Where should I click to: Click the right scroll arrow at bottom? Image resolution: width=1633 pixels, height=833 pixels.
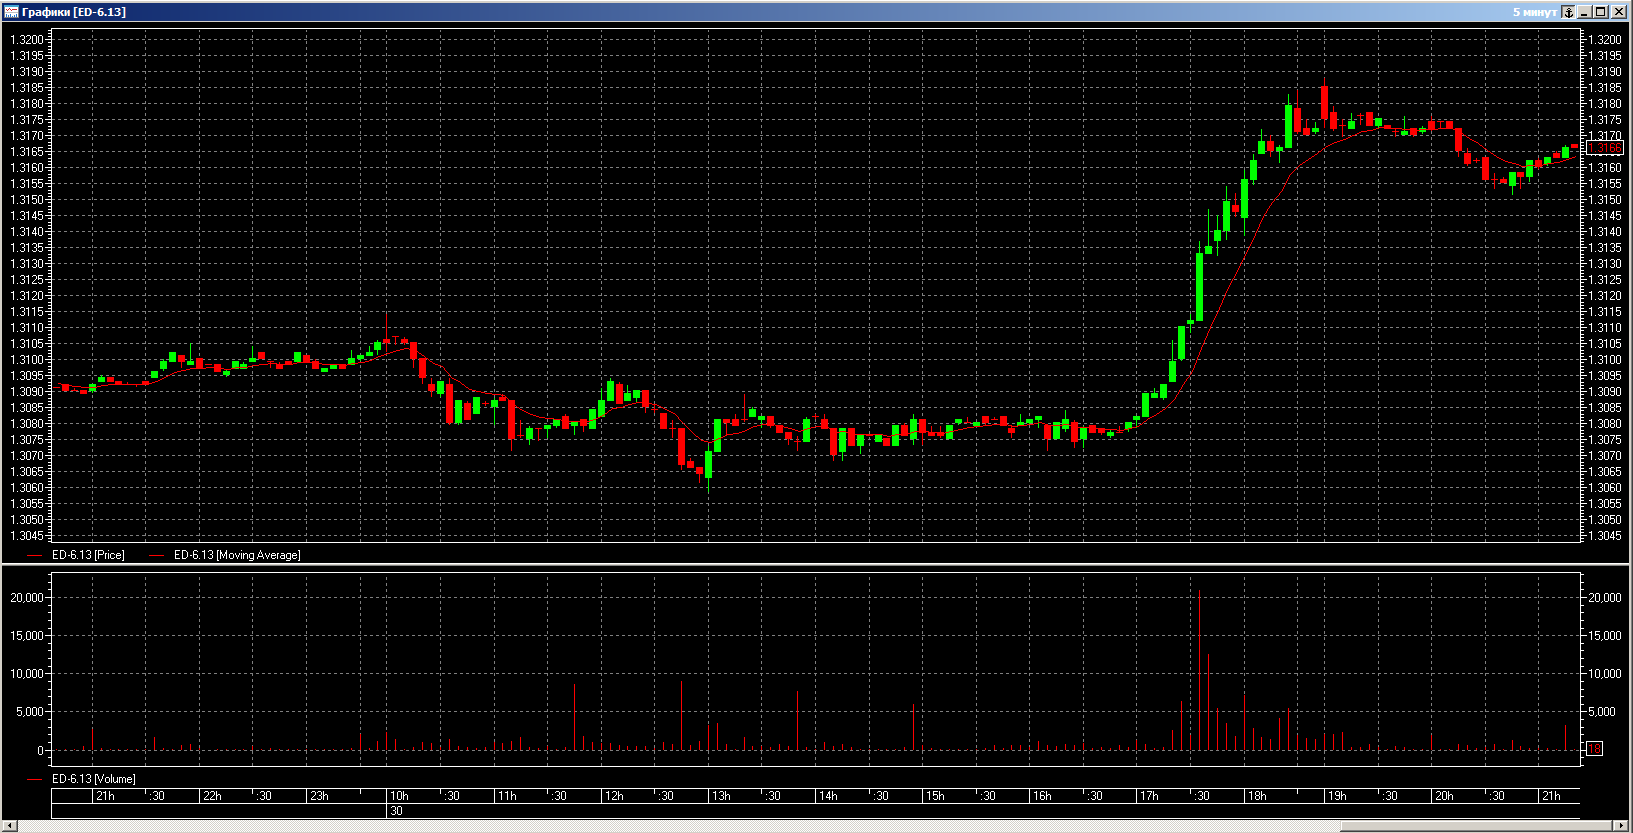pyautogui.click(x=1620, y=825)
